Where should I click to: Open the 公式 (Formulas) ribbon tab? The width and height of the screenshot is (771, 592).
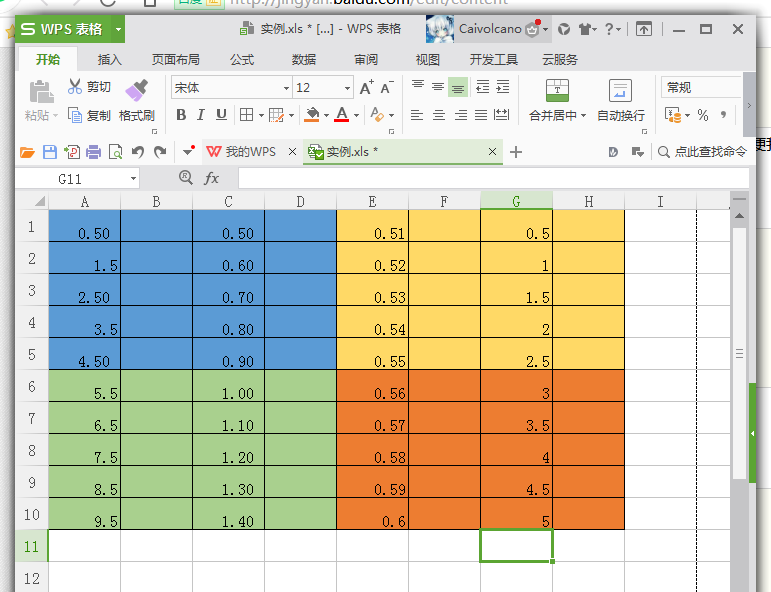241,60
